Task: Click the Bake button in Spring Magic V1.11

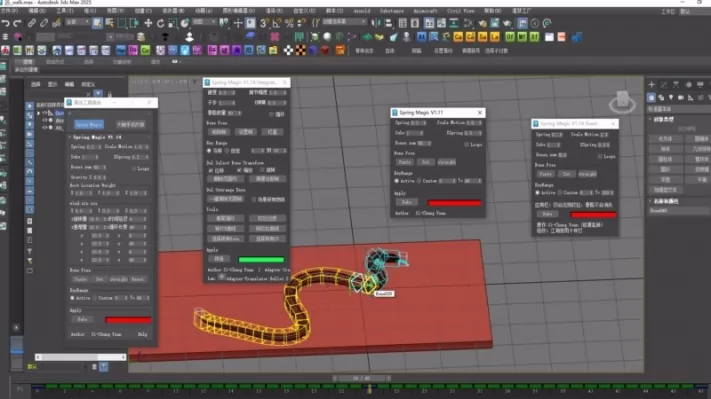Action: (x=407, y=202)
